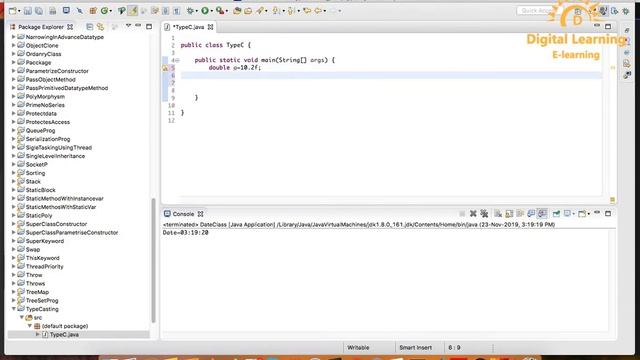Close the Console view tab

coord(200,214)
